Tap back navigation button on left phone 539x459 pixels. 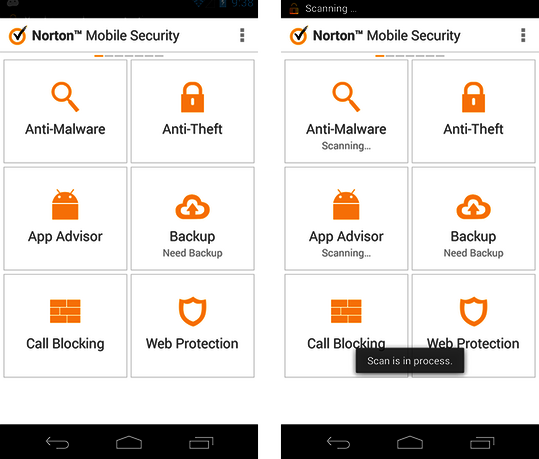pyautogui.click(x=57, y=443)
